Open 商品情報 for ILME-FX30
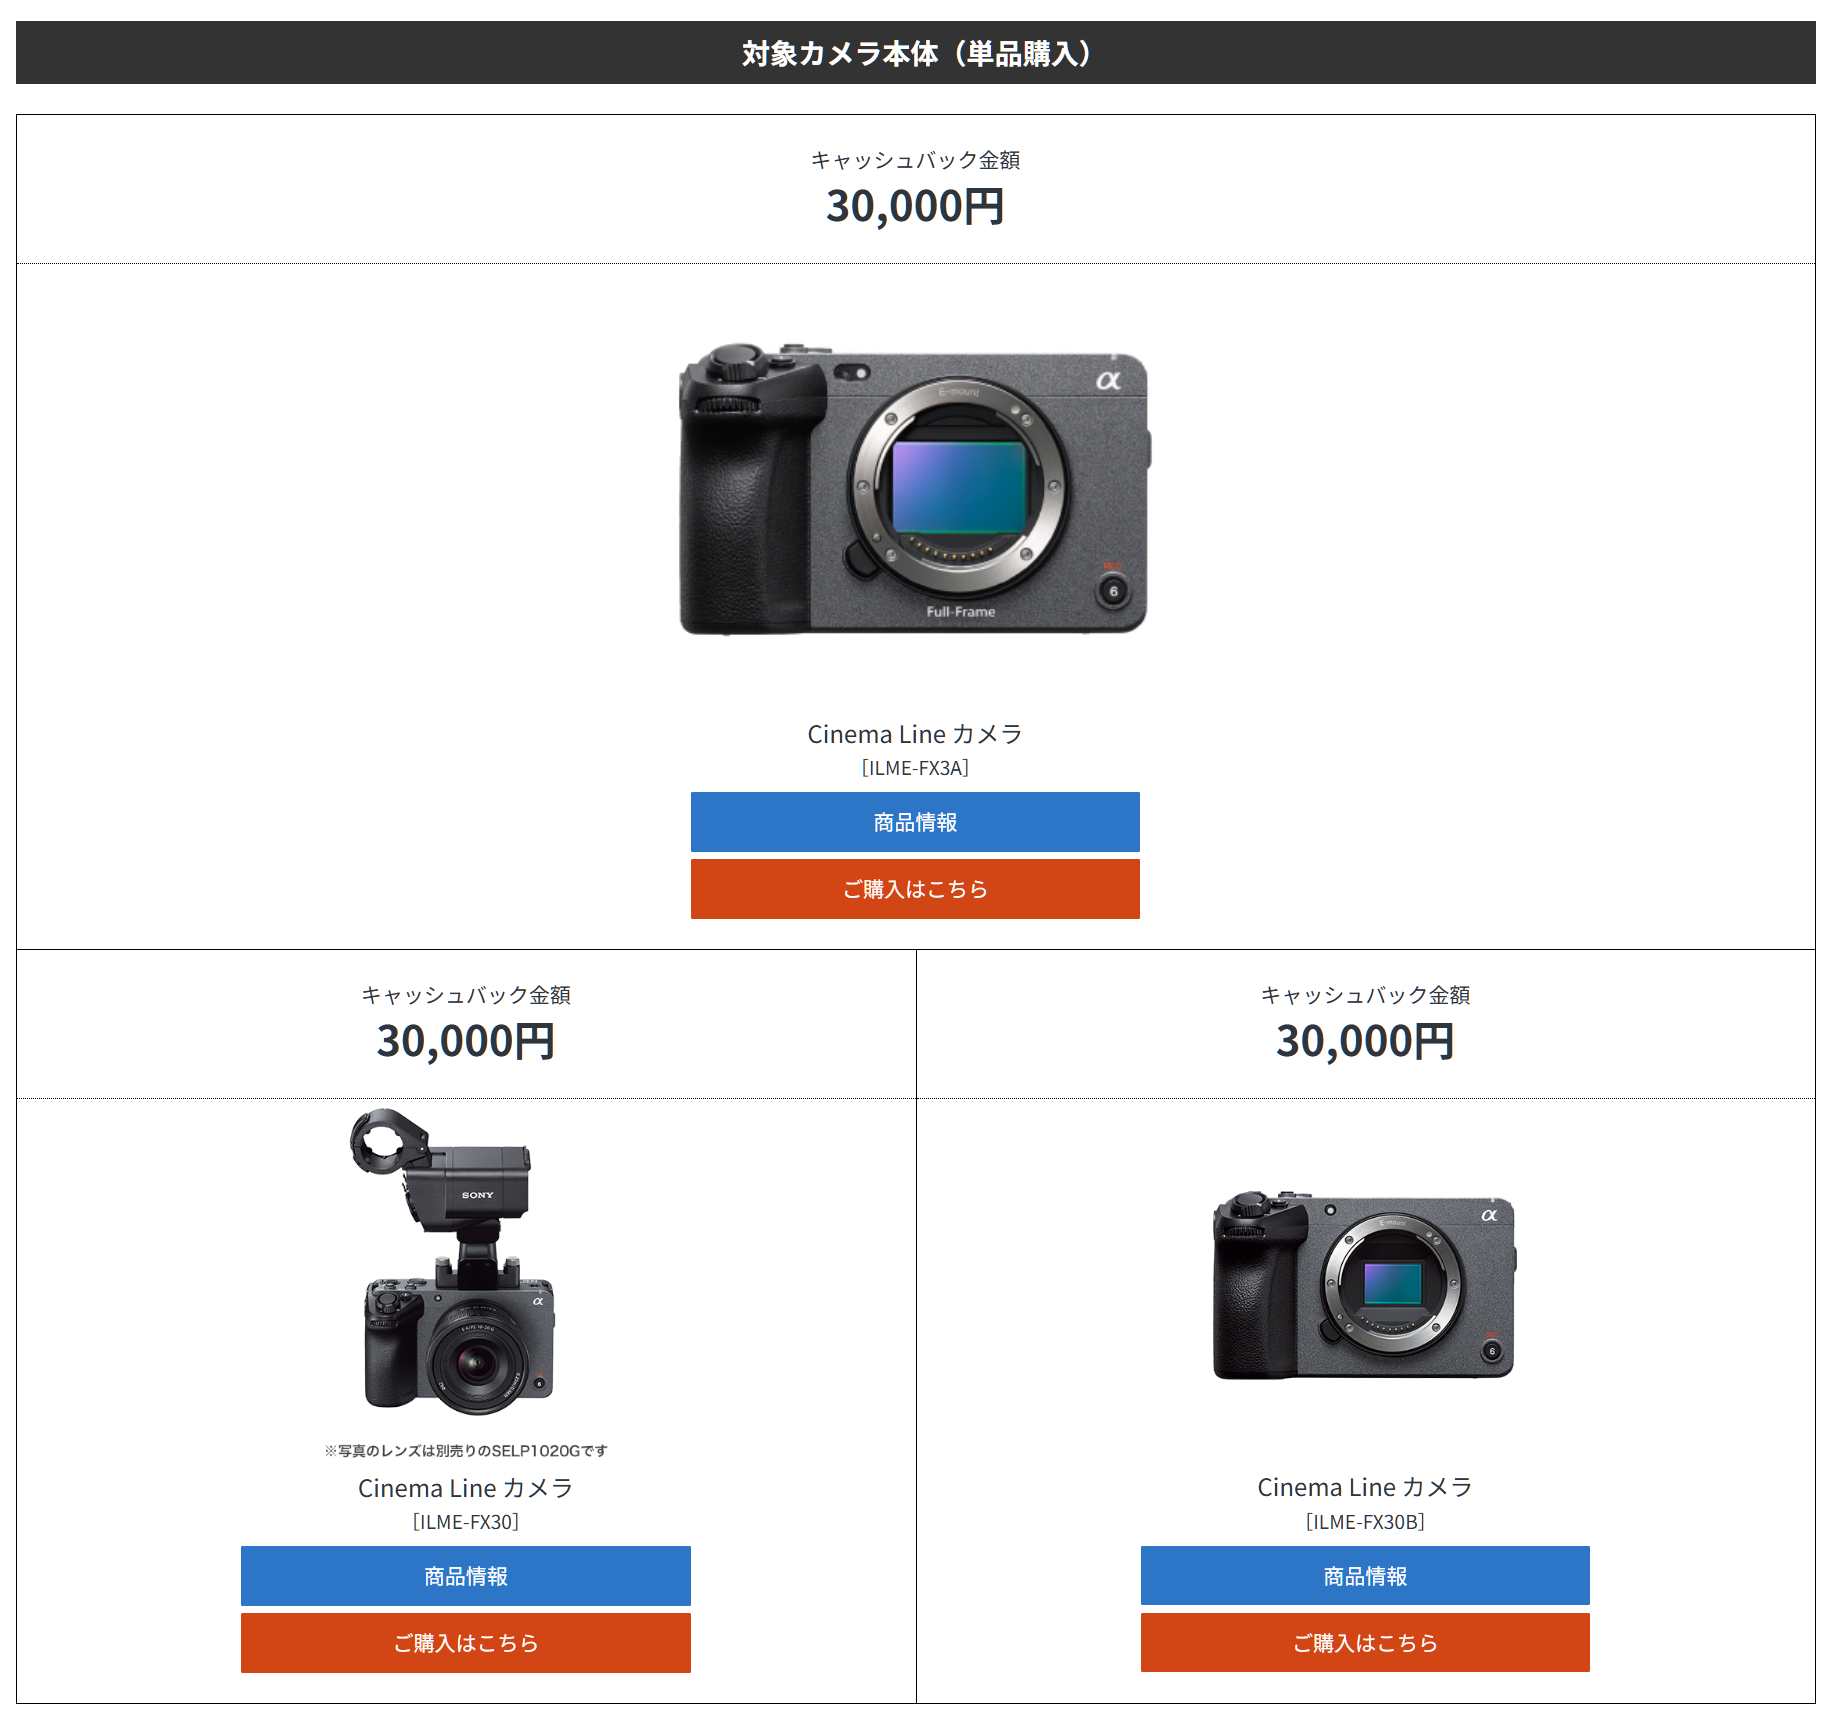 pyautogui.click(x=466, y=1576)
